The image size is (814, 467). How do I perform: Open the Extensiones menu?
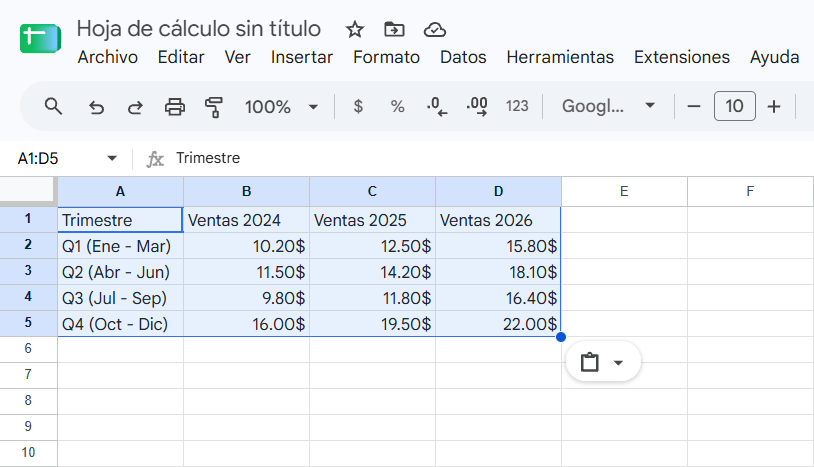tap(682, 57)
